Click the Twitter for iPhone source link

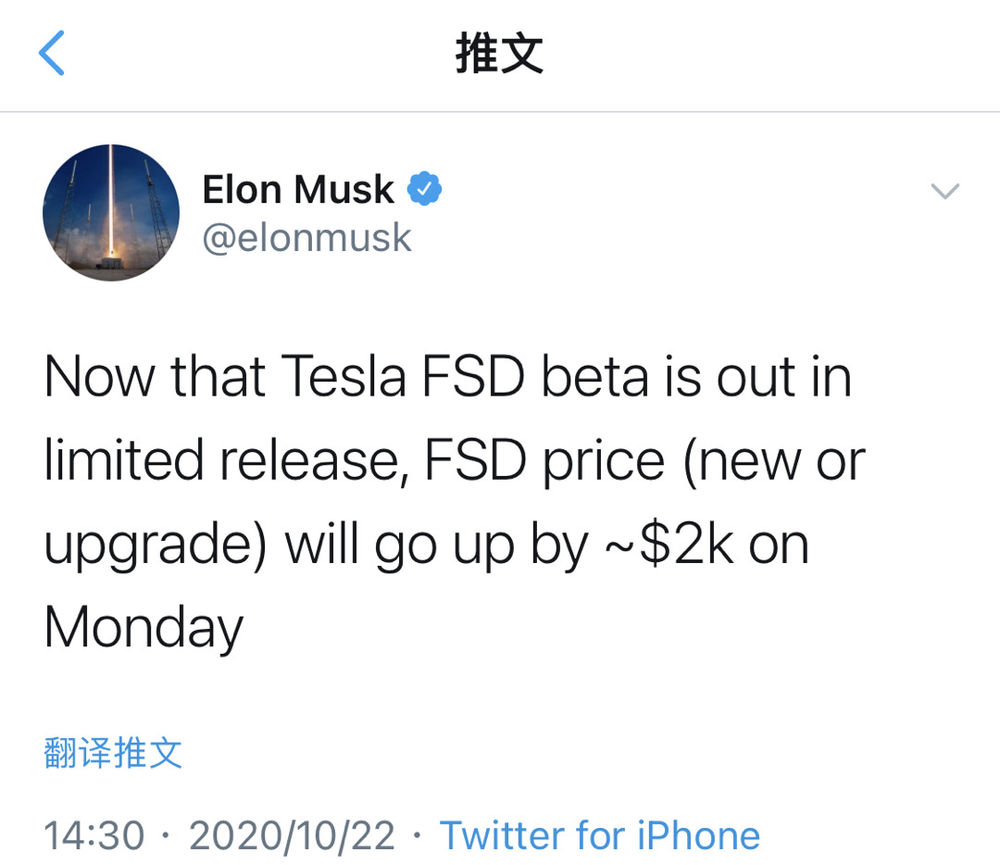[599, 836]
